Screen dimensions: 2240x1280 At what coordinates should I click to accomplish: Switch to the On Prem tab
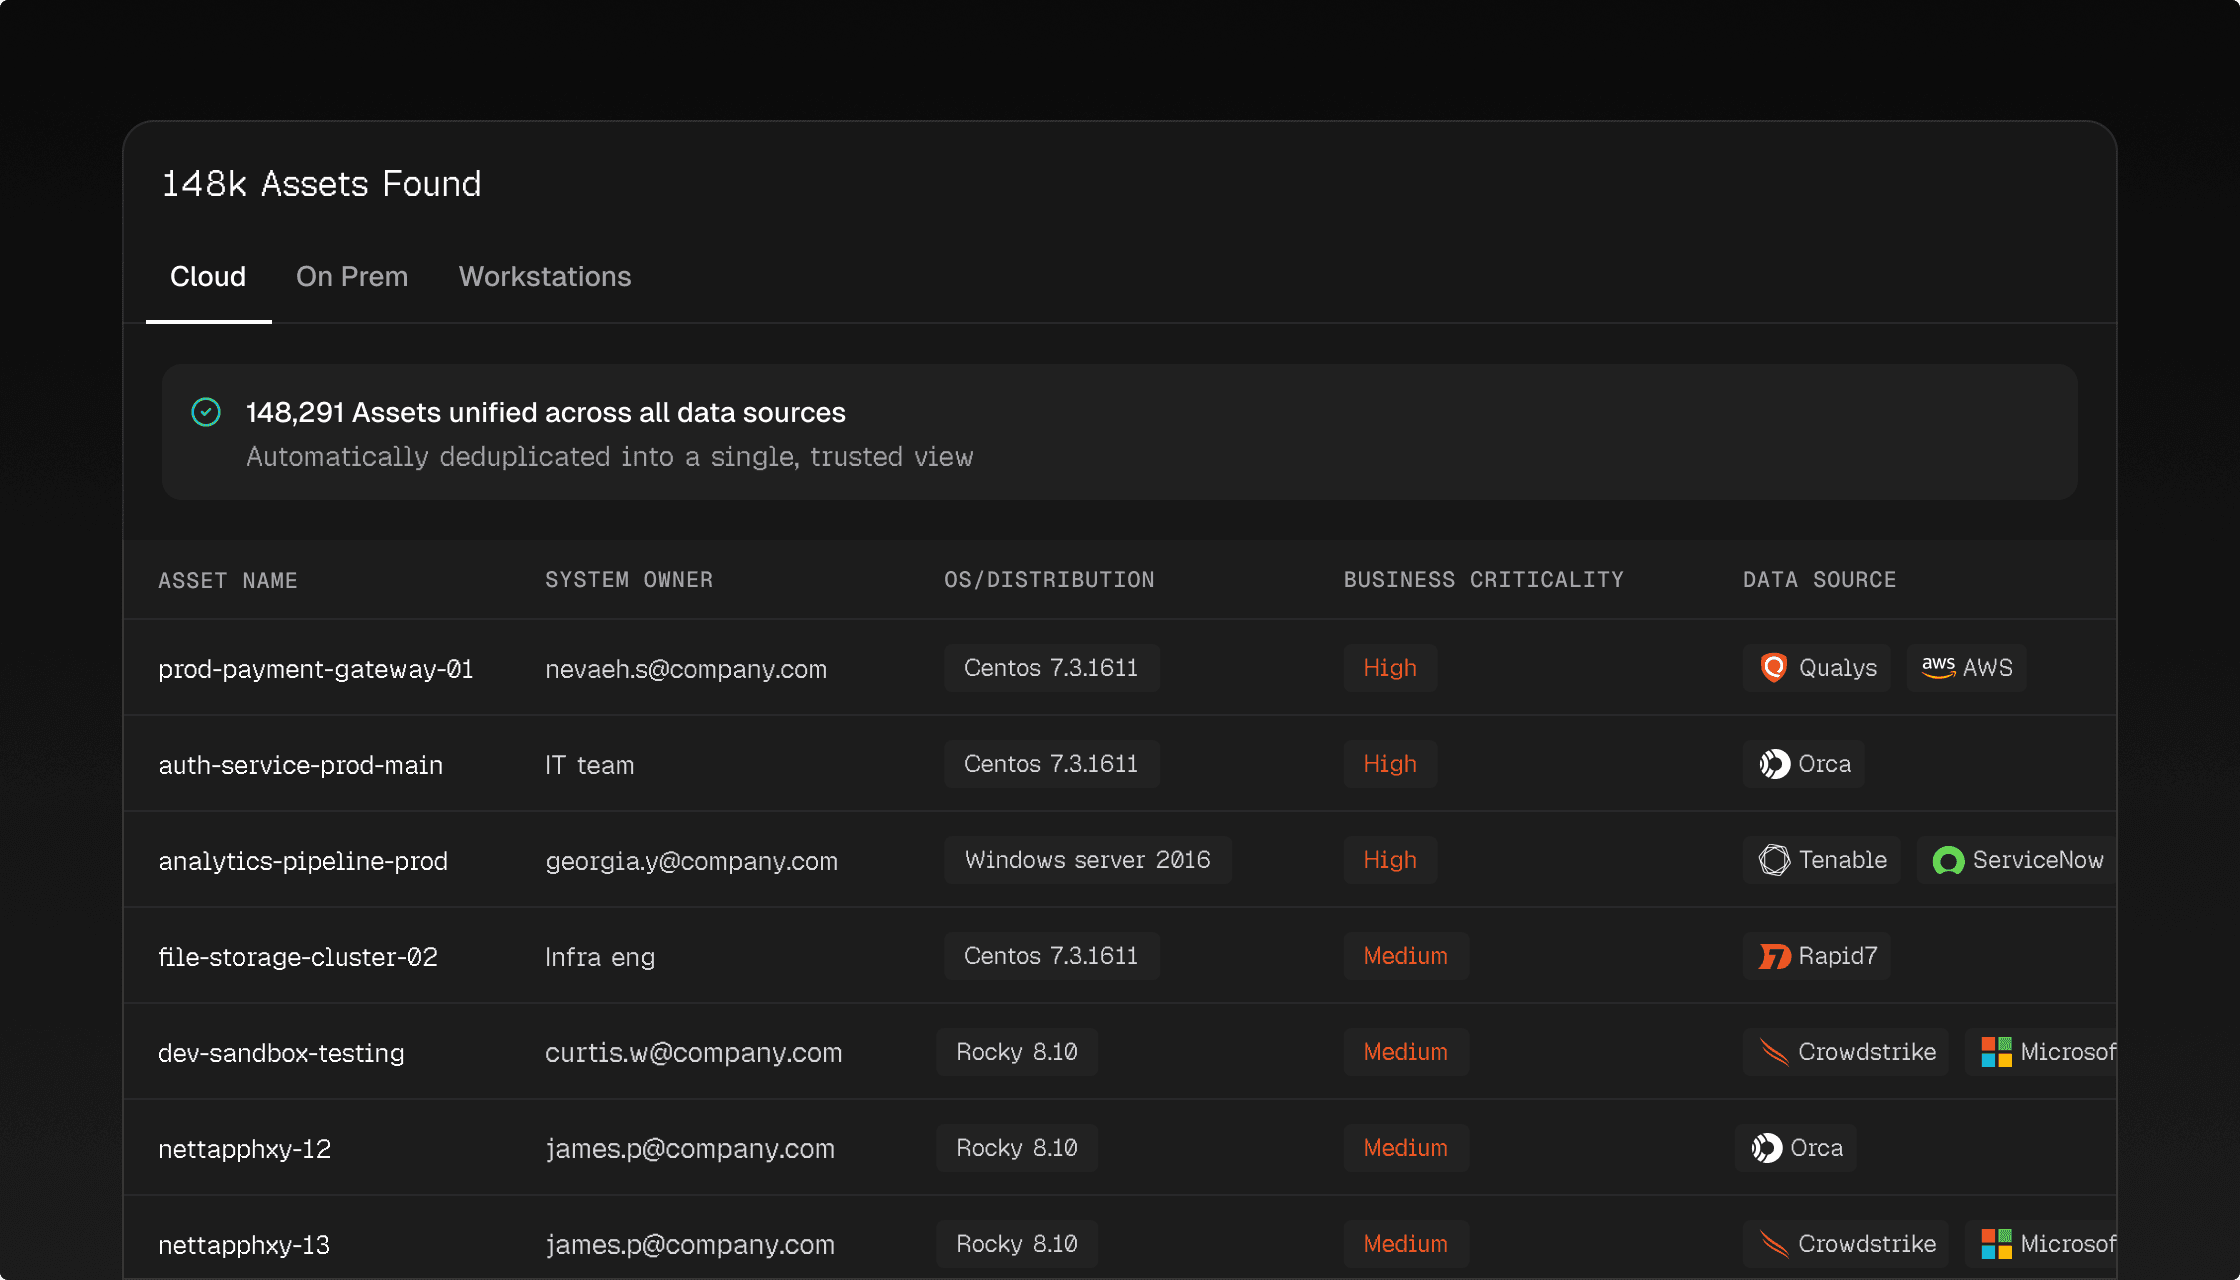[352, 277]
